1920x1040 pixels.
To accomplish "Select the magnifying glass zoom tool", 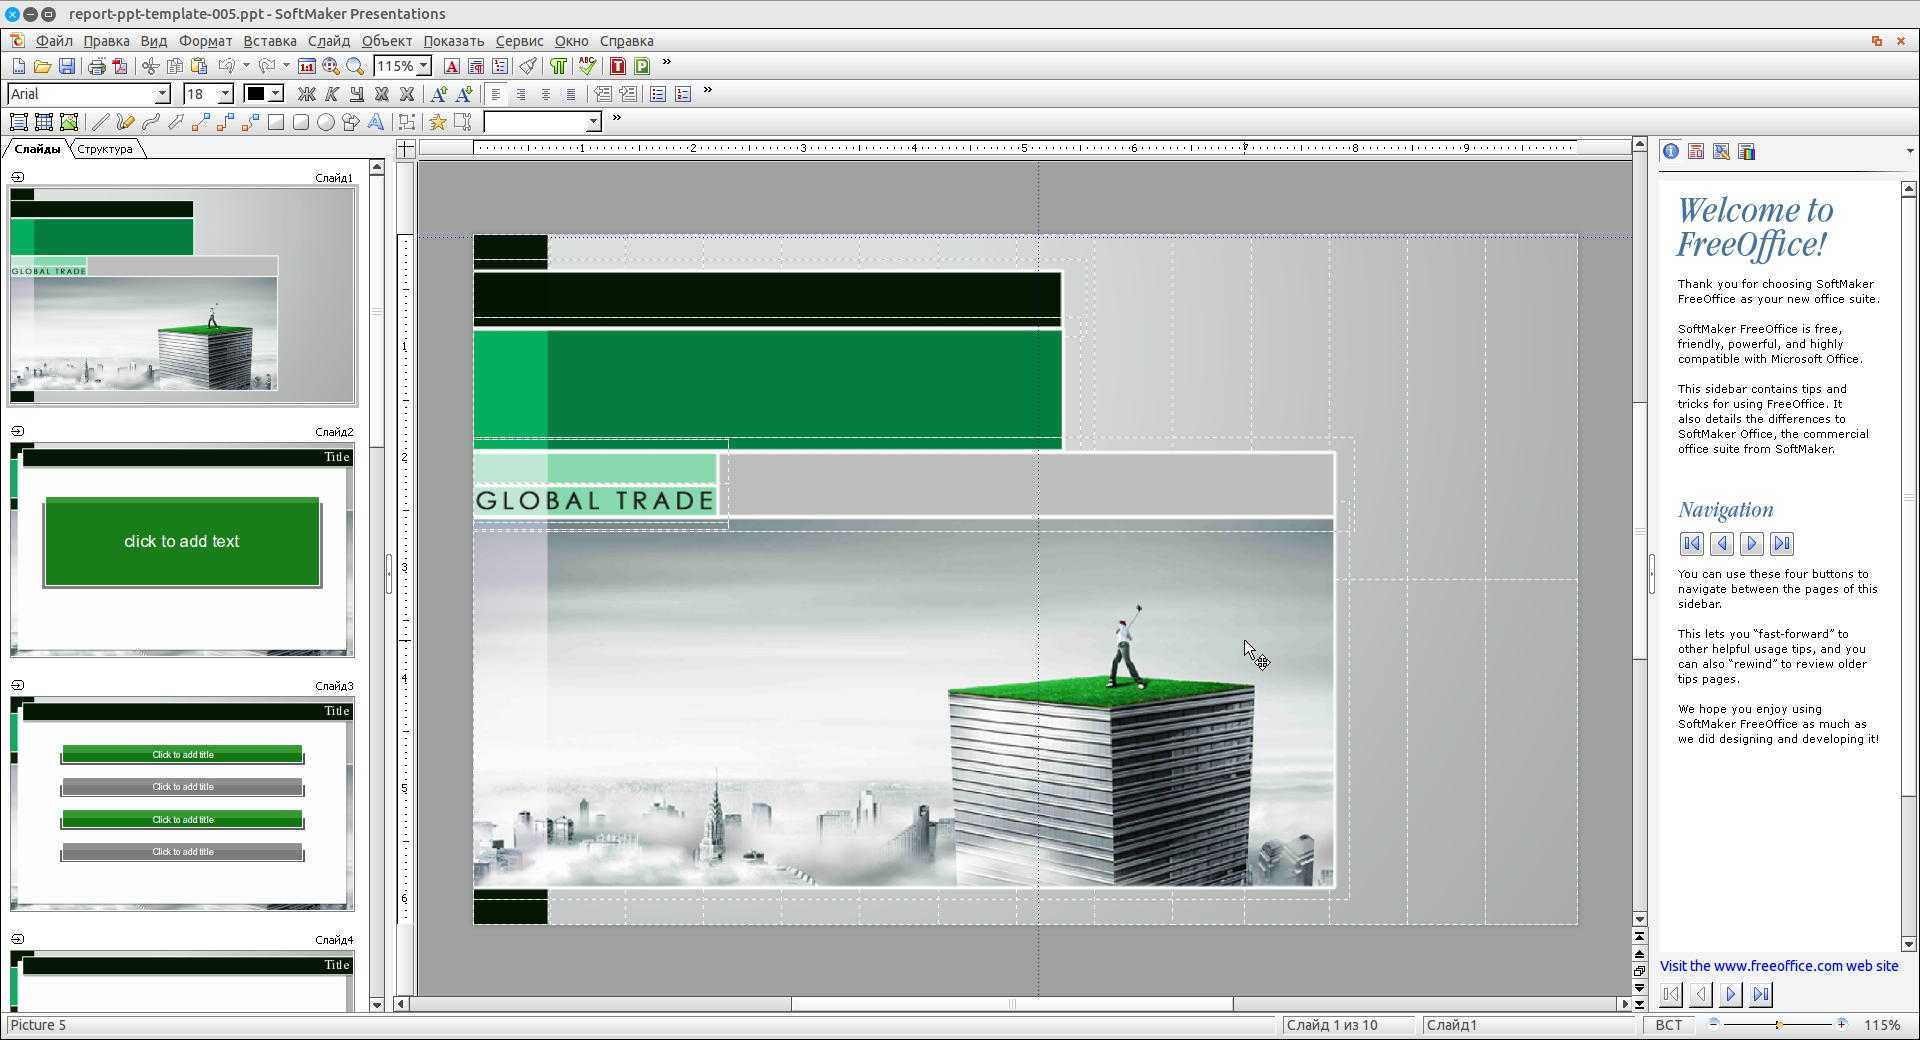I will tap(355, 66).
